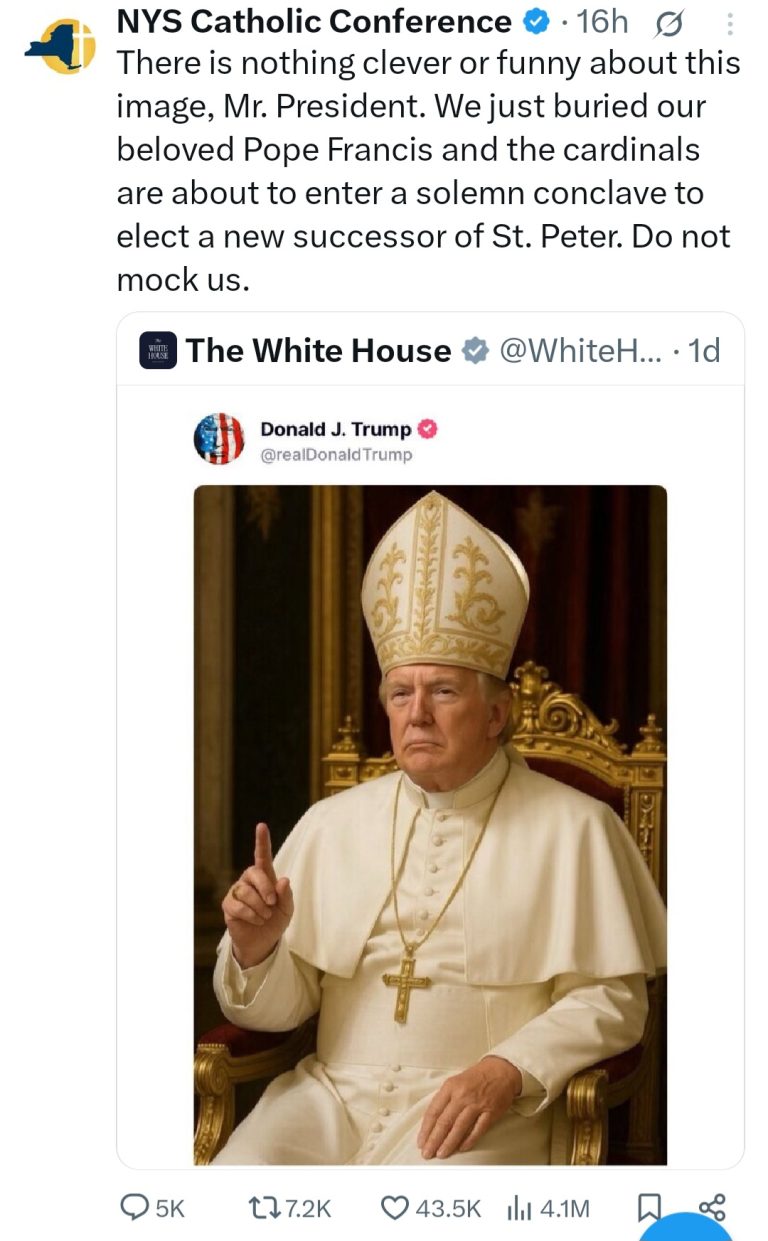Screen dimensions: 768x1241
Task: Tap the blue floating compose button
Action: [686, 1228]
